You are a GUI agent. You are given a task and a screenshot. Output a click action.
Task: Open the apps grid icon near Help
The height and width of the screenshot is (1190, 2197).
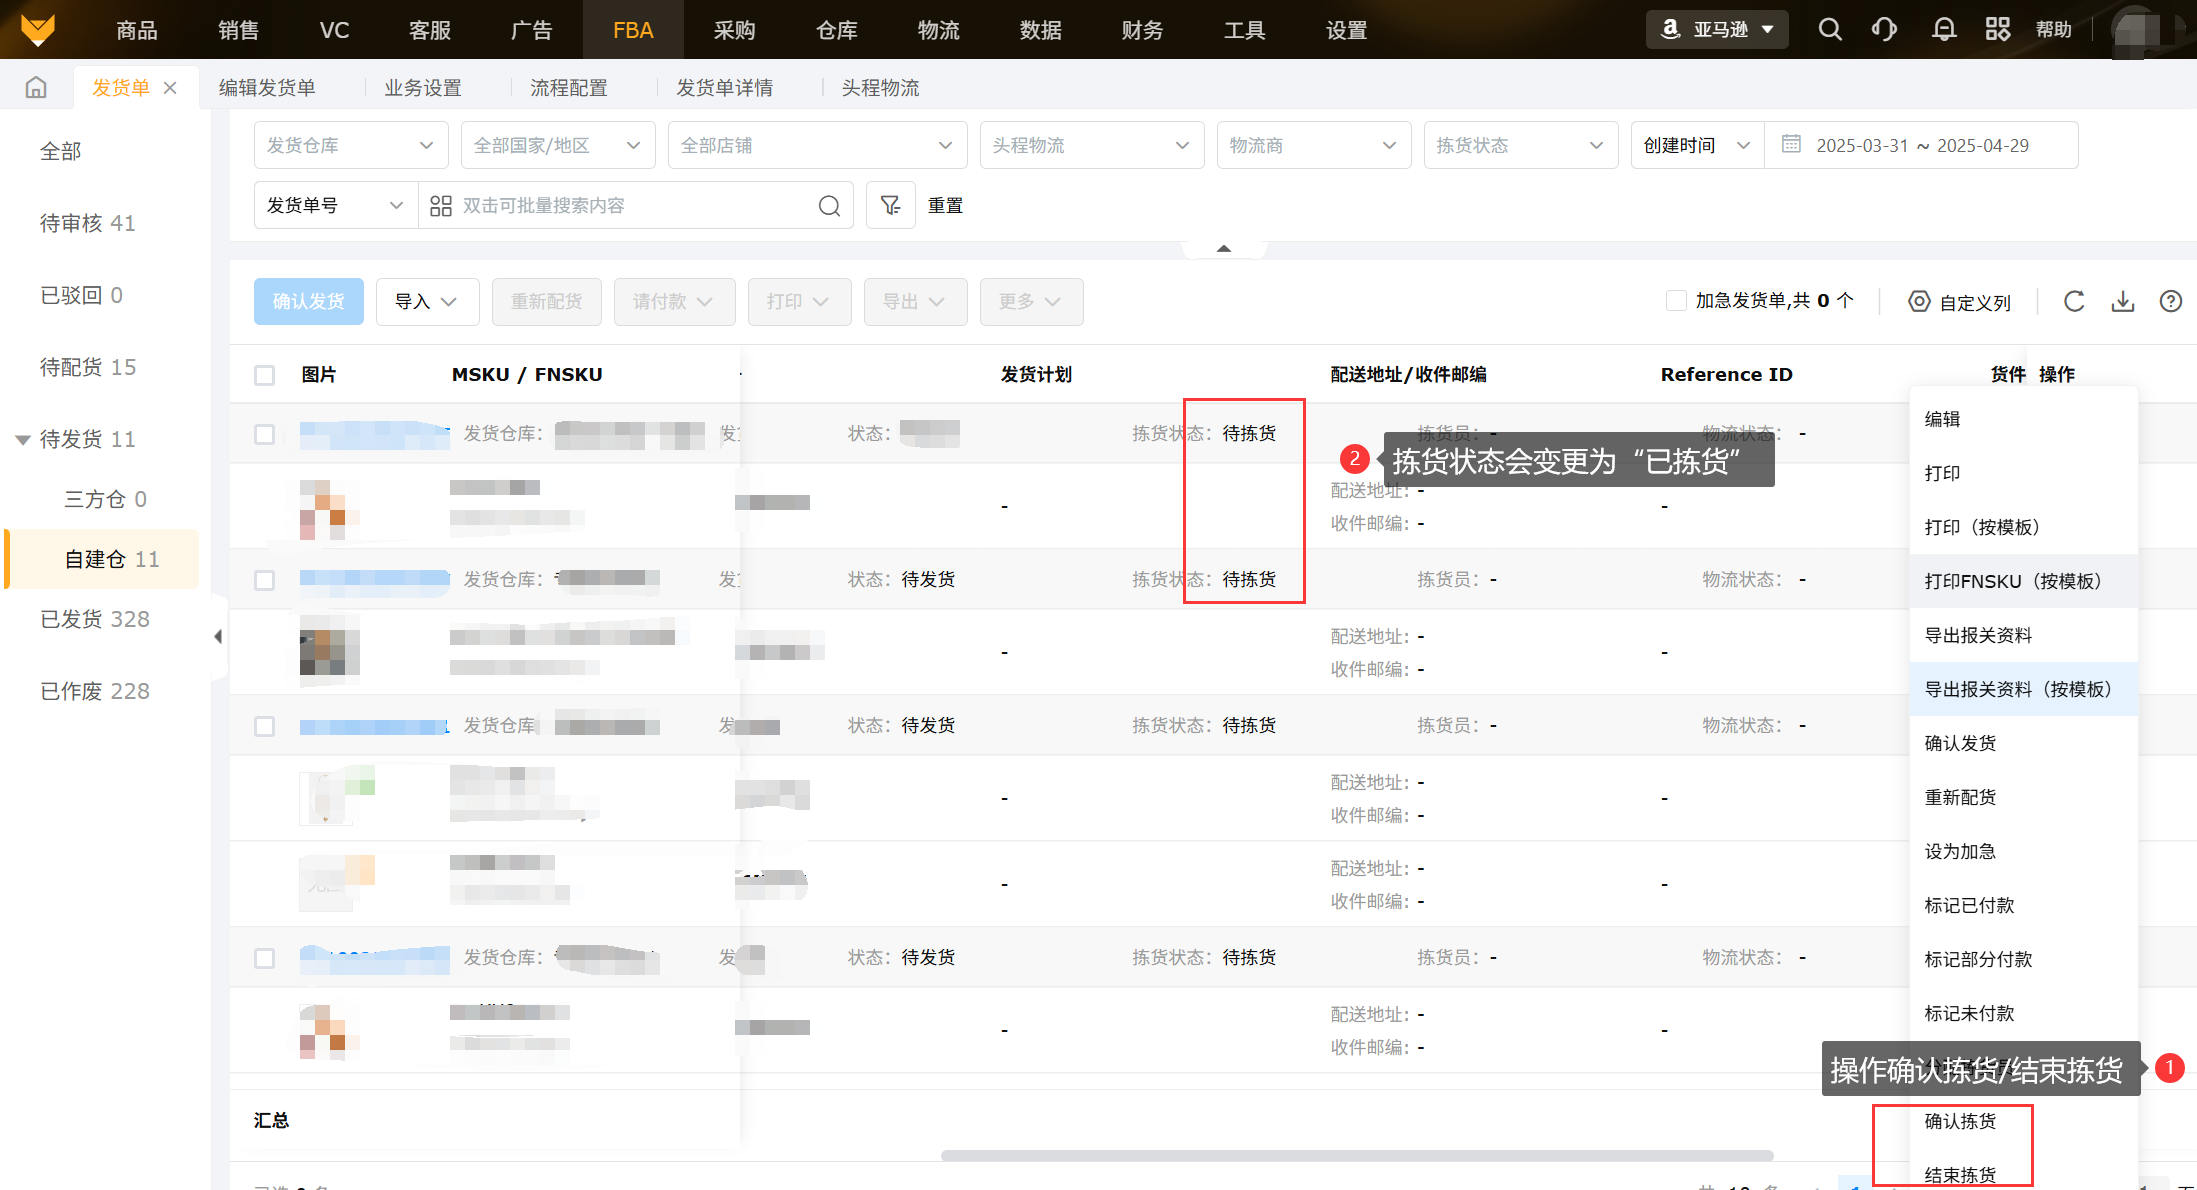pos(1997,29)
